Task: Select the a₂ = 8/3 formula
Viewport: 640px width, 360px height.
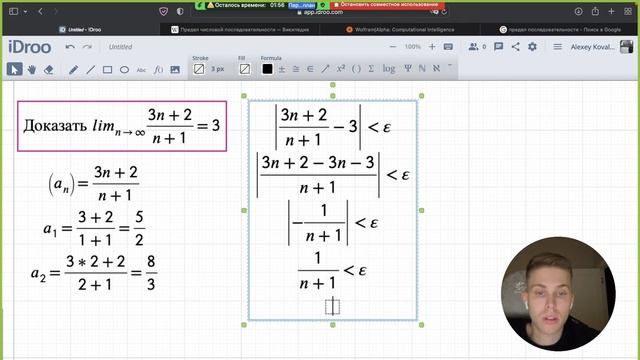Action: pyautogui.click(x=94, y=272)
